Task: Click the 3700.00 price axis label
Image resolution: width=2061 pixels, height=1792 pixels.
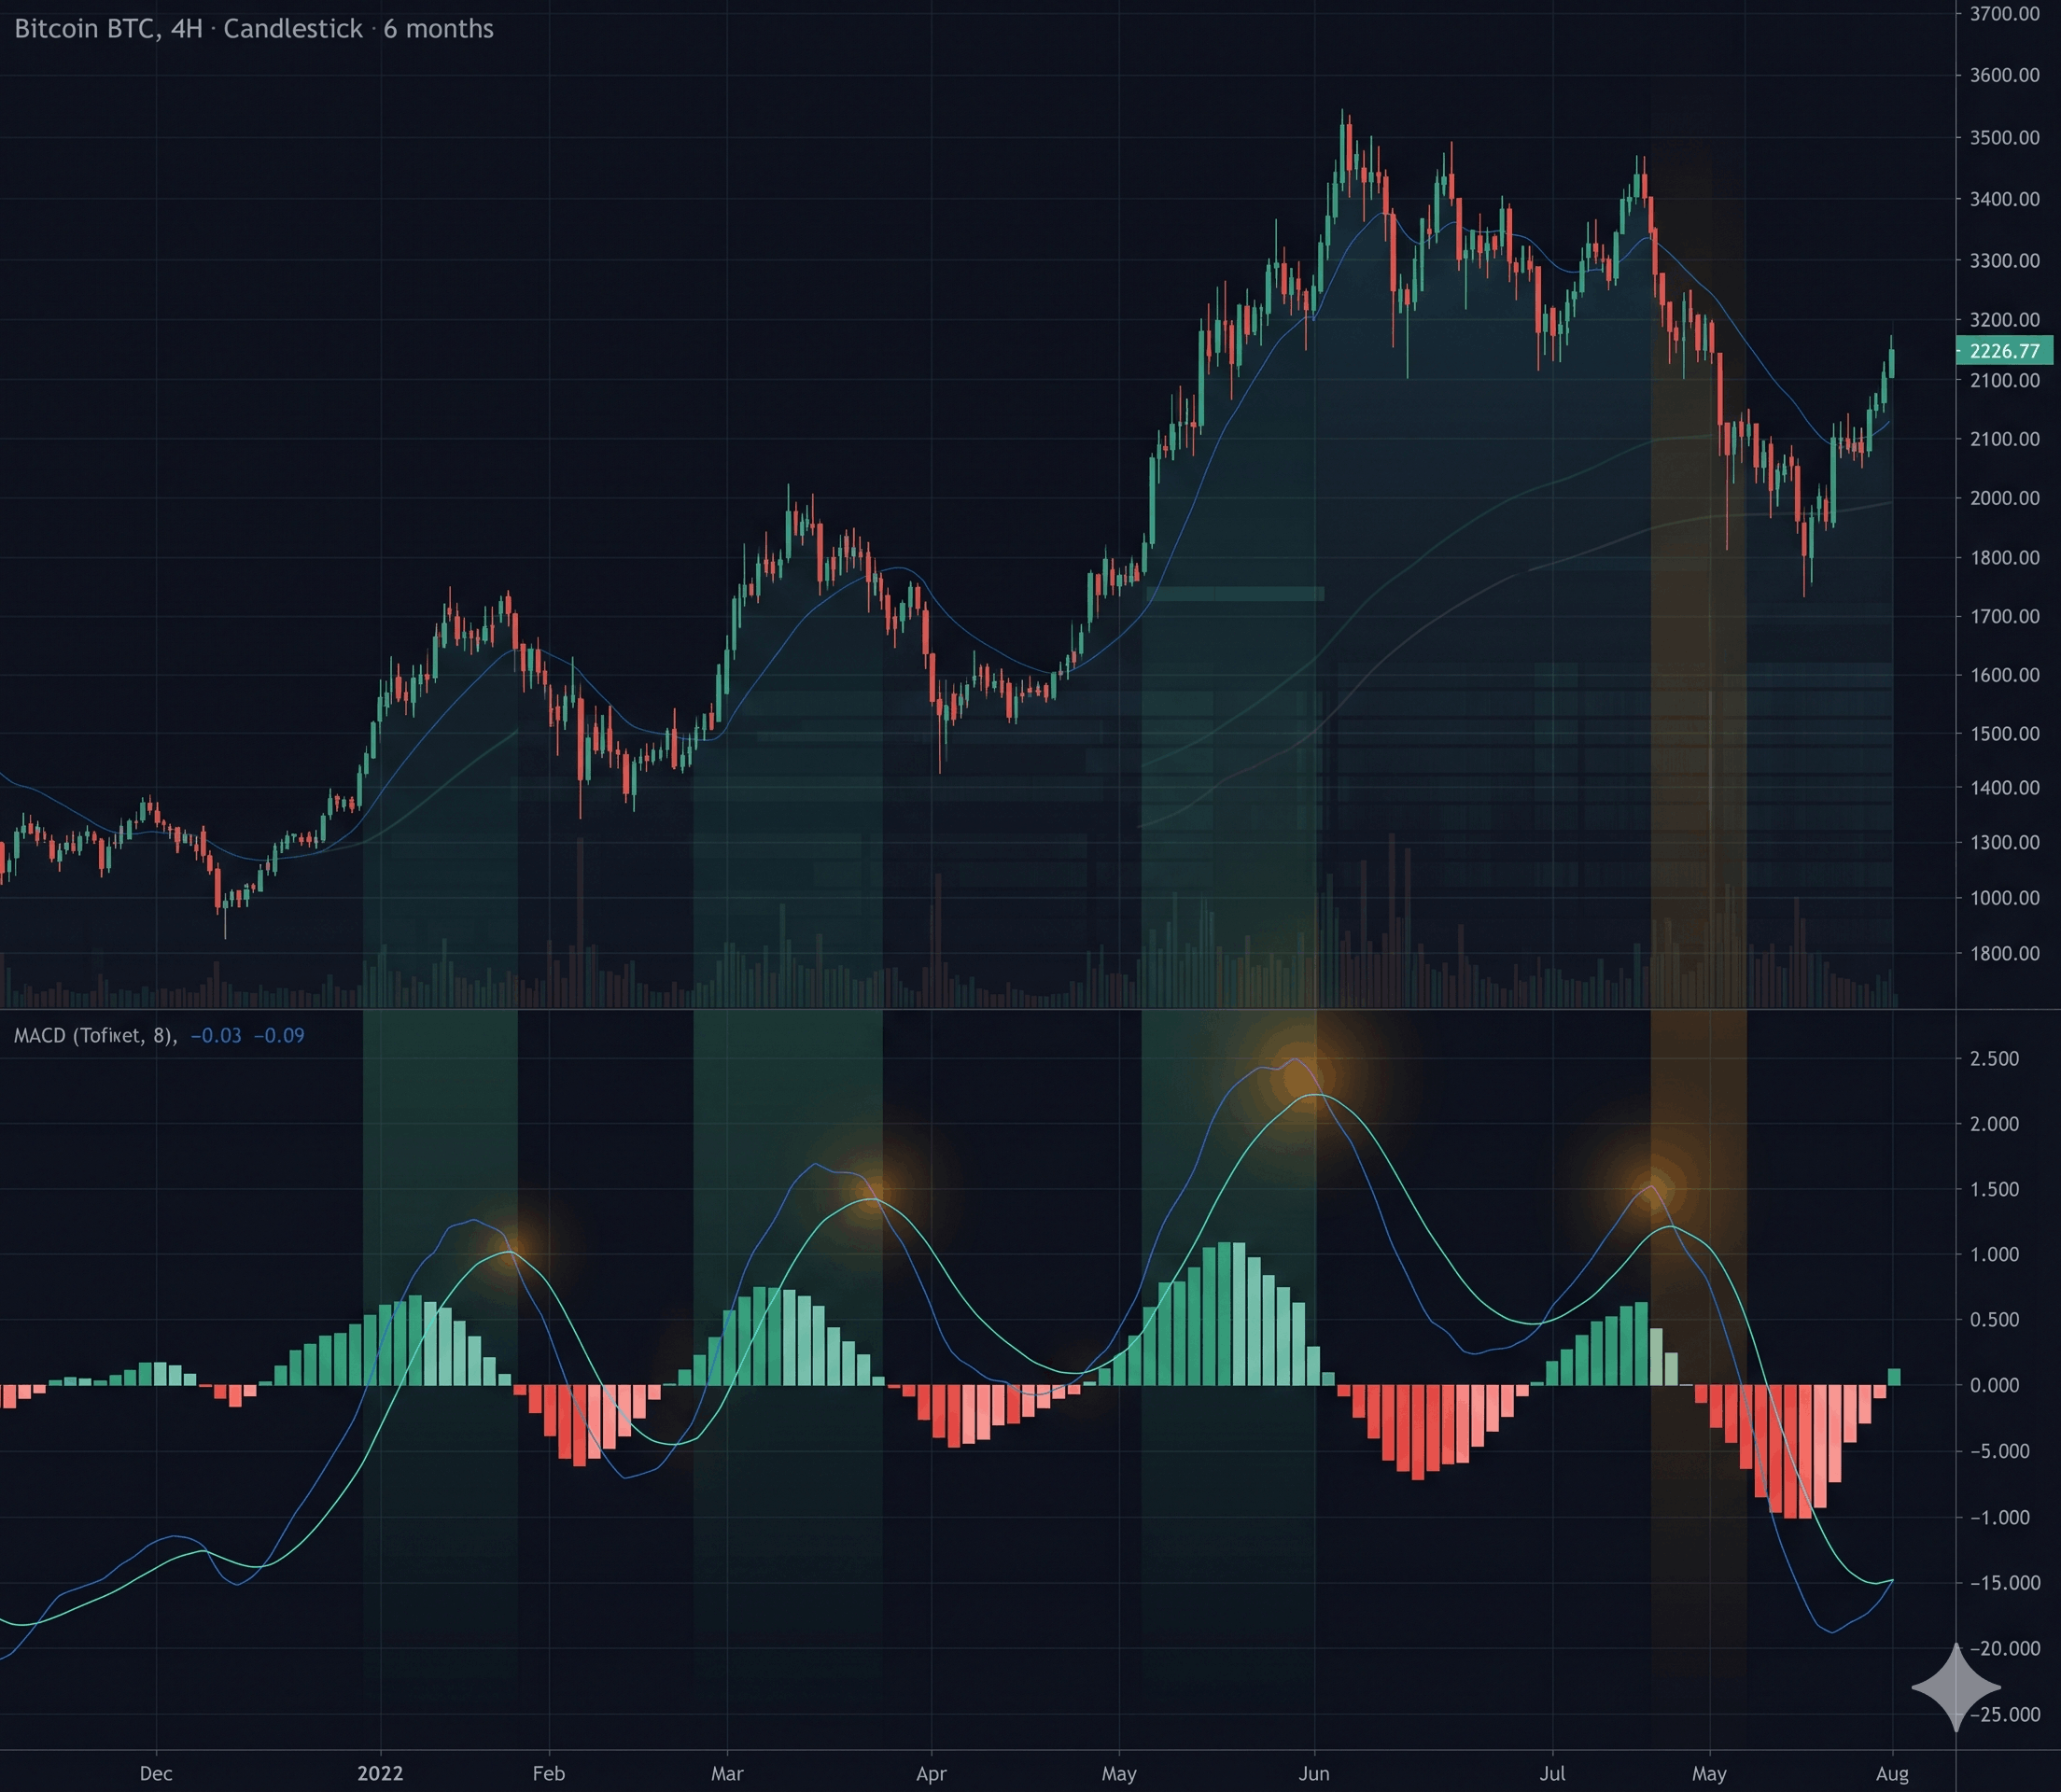Action: click(x=2004, y=14)
